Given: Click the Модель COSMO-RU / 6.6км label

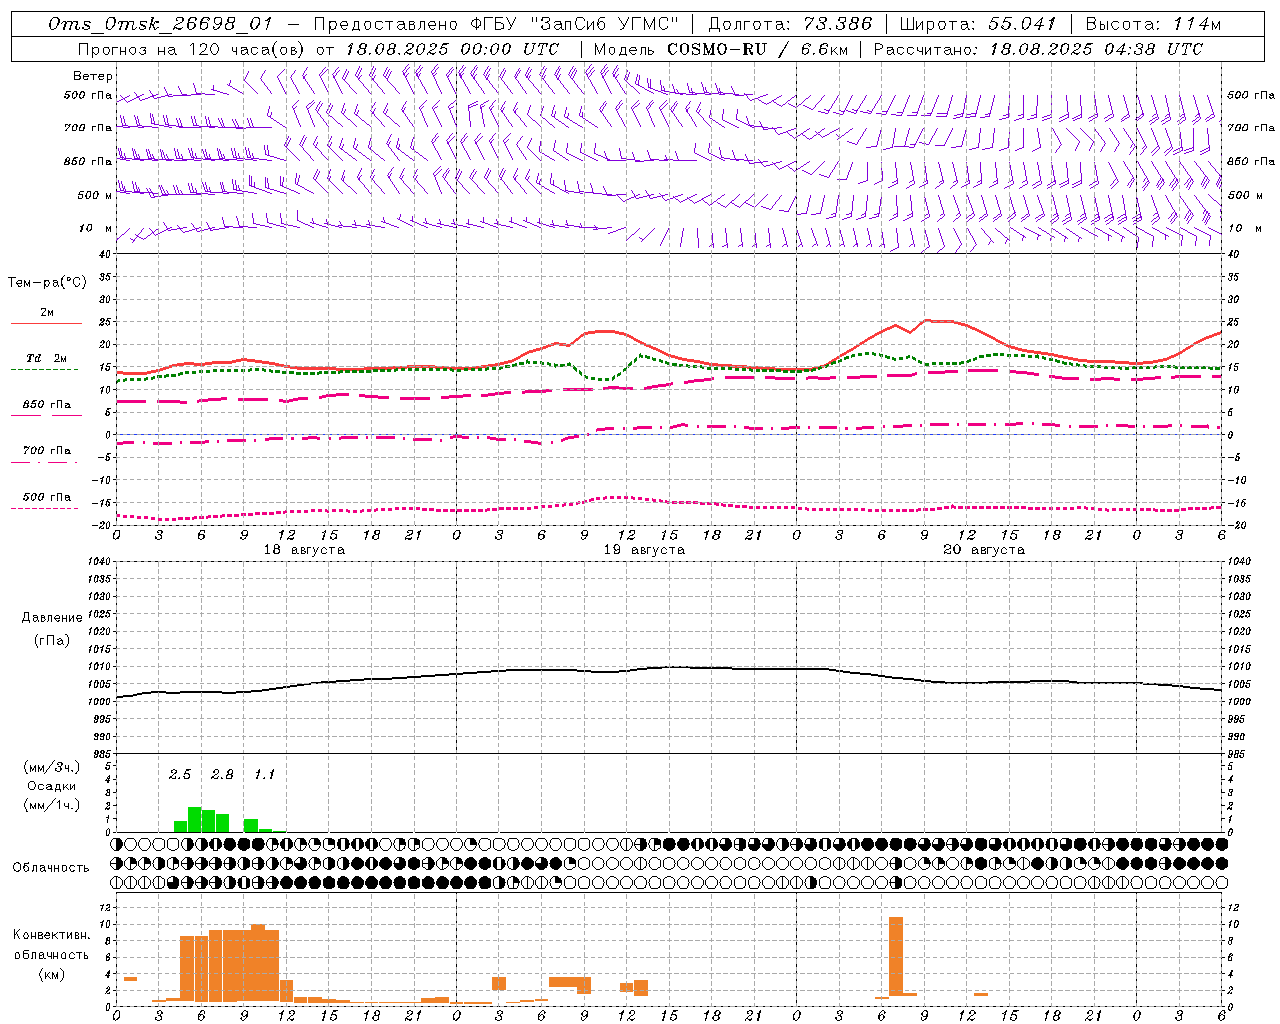Looking at the screenshot, I should point(721,49).
